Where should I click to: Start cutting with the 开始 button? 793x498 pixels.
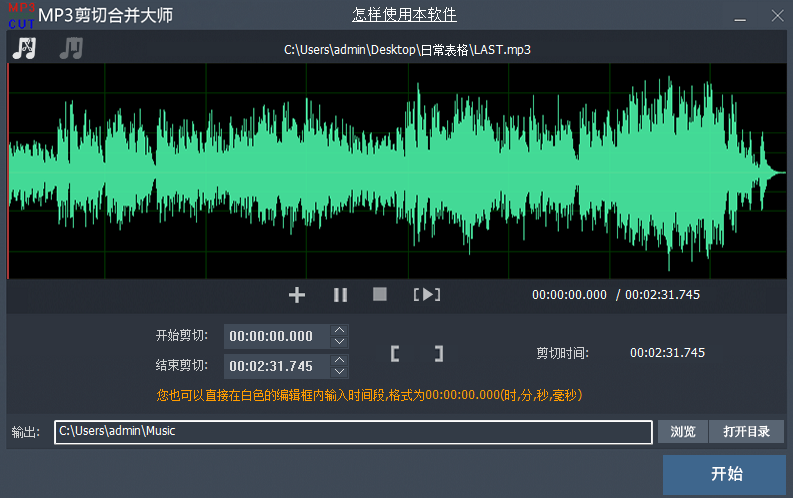726,474
